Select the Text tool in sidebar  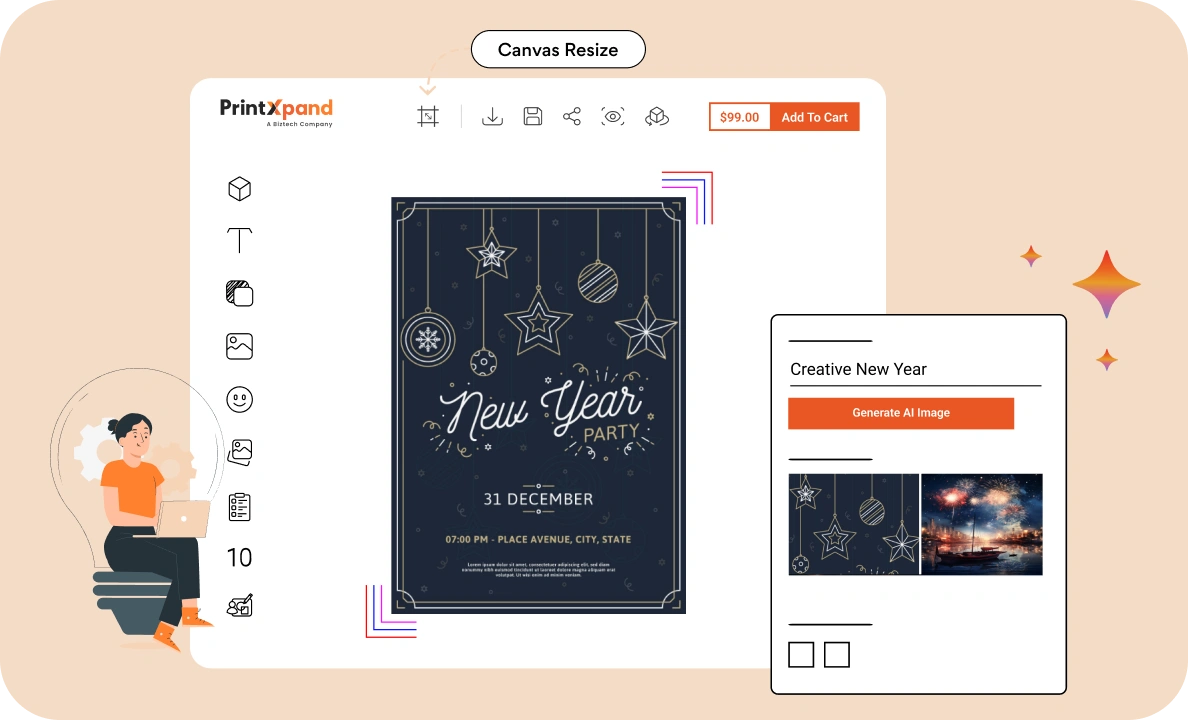[239, 240]
